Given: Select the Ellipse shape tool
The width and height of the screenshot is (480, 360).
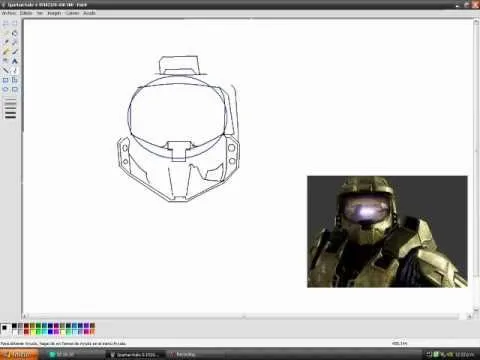Looking at the screenshot, I should (6, 89).
